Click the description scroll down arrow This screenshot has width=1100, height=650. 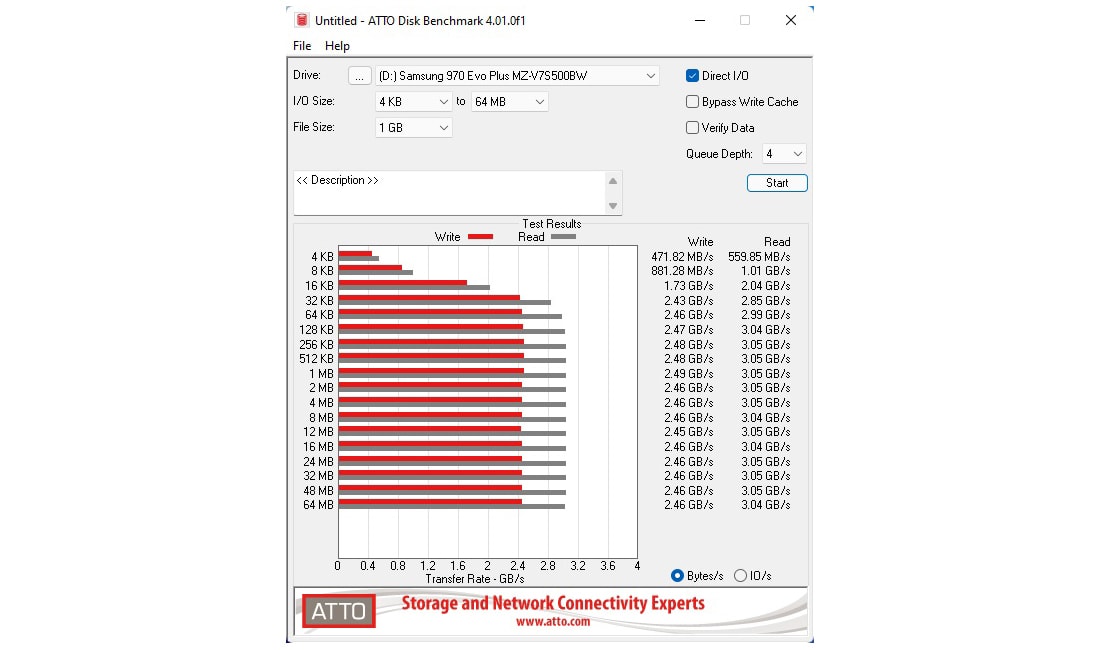(613, 206)
